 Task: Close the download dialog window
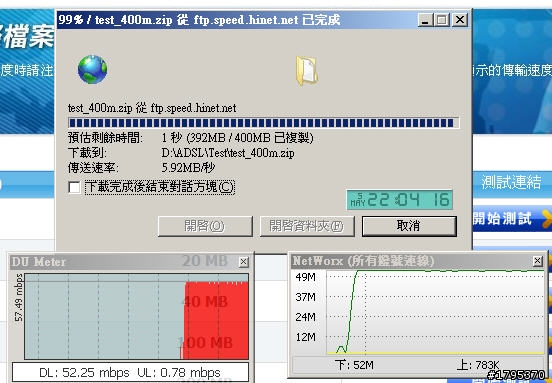coord(459,20)
